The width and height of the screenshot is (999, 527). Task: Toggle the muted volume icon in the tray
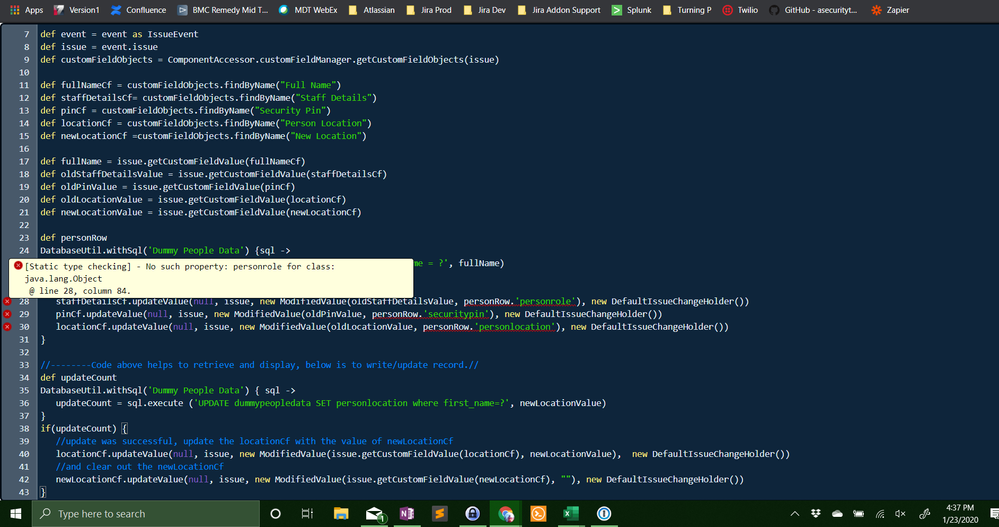pyautogui.click(x=900, y=514)
